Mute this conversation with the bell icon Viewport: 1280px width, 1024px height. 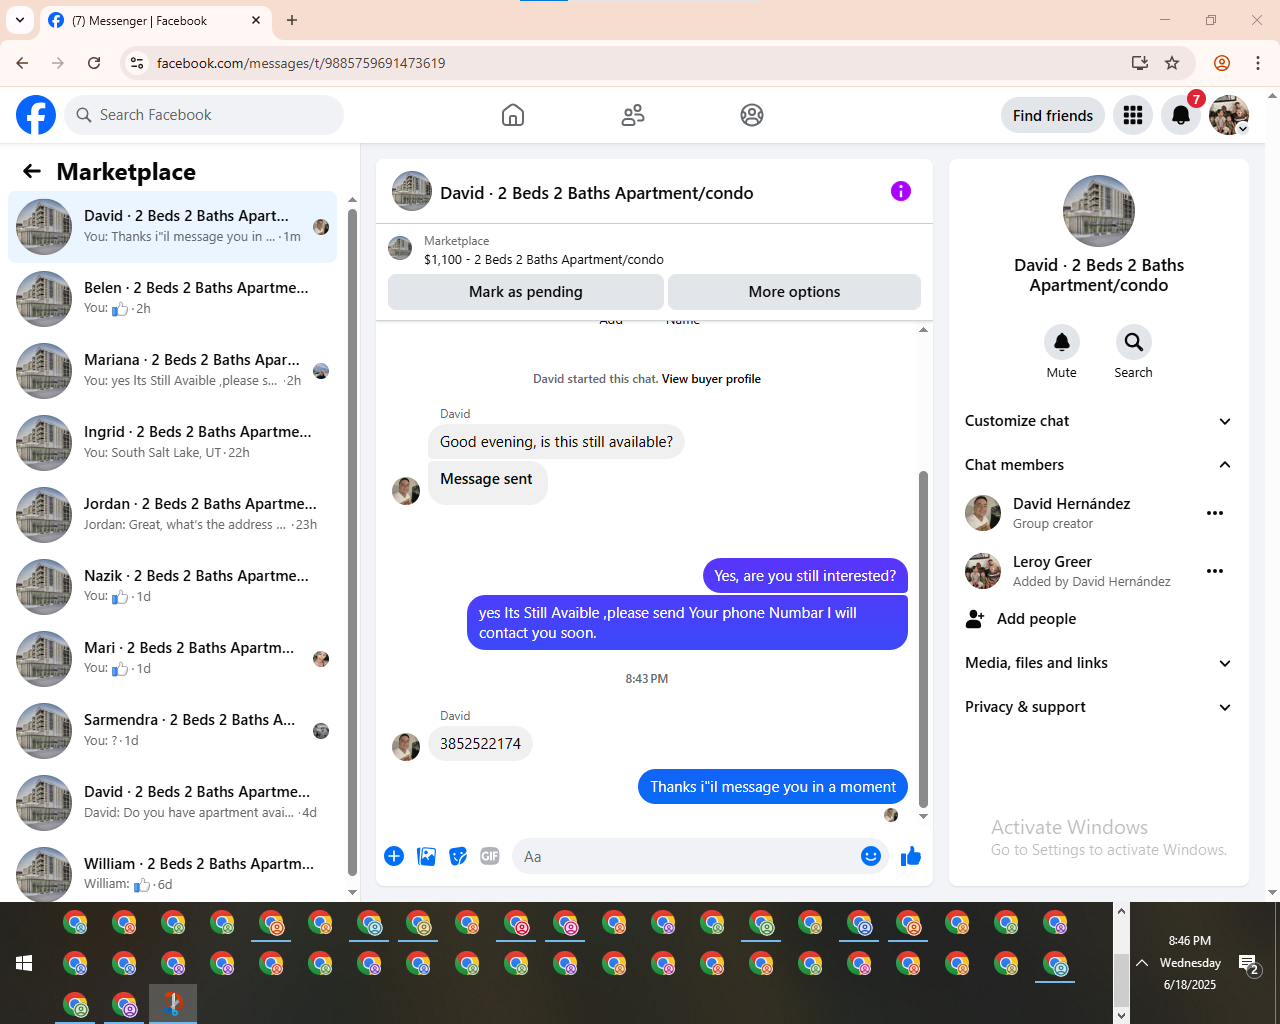pos(1062,342)
